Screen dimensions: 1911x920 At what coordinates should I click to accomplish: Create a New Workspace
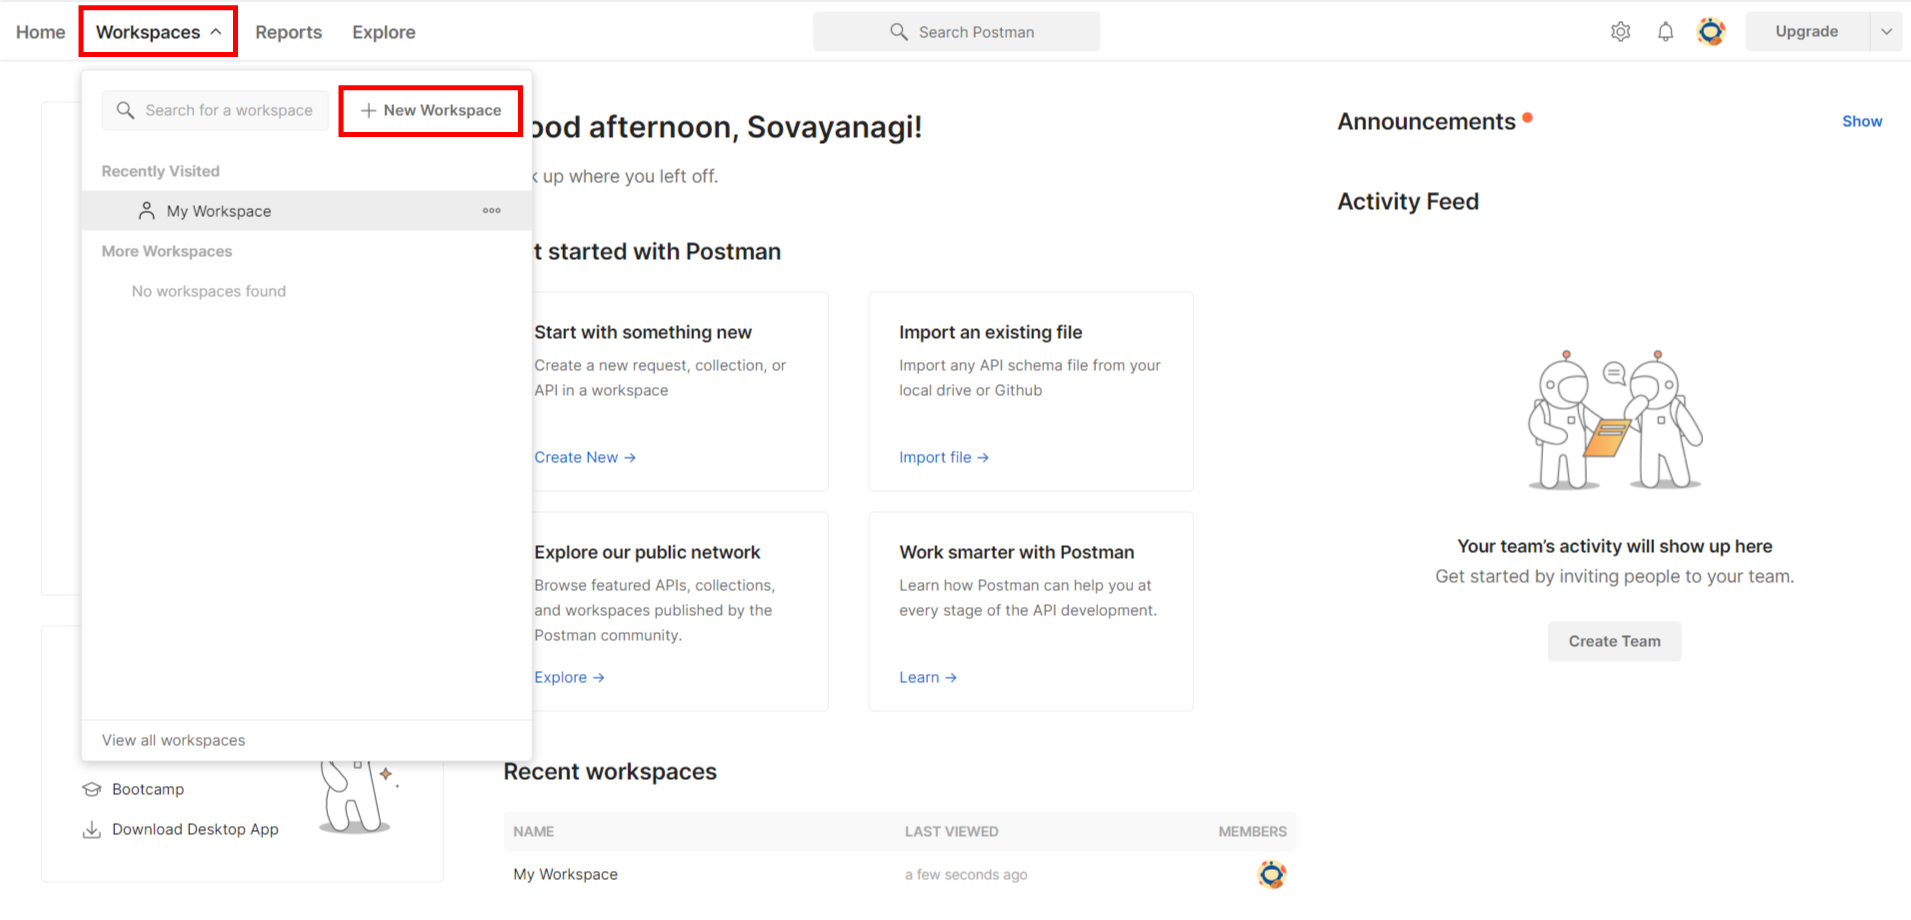coord(431,110)
